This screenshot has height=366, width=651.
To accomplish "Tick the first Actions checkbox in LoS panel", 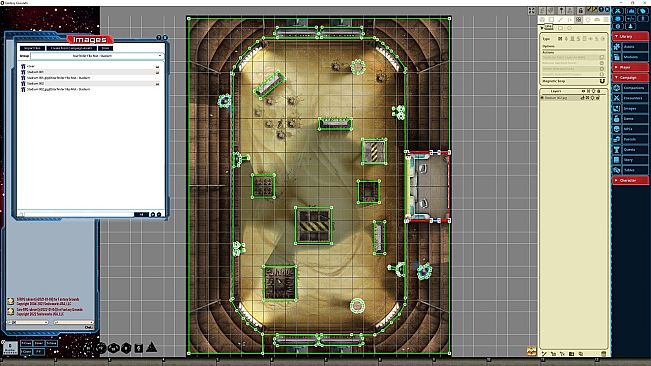I will [602, 57].
